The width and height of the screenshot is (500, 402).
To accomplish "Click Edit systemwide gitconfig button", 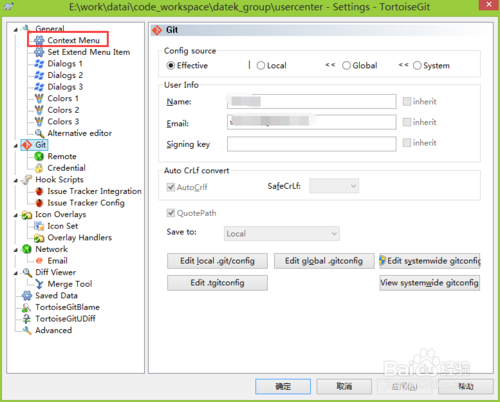I will point(430,261).
